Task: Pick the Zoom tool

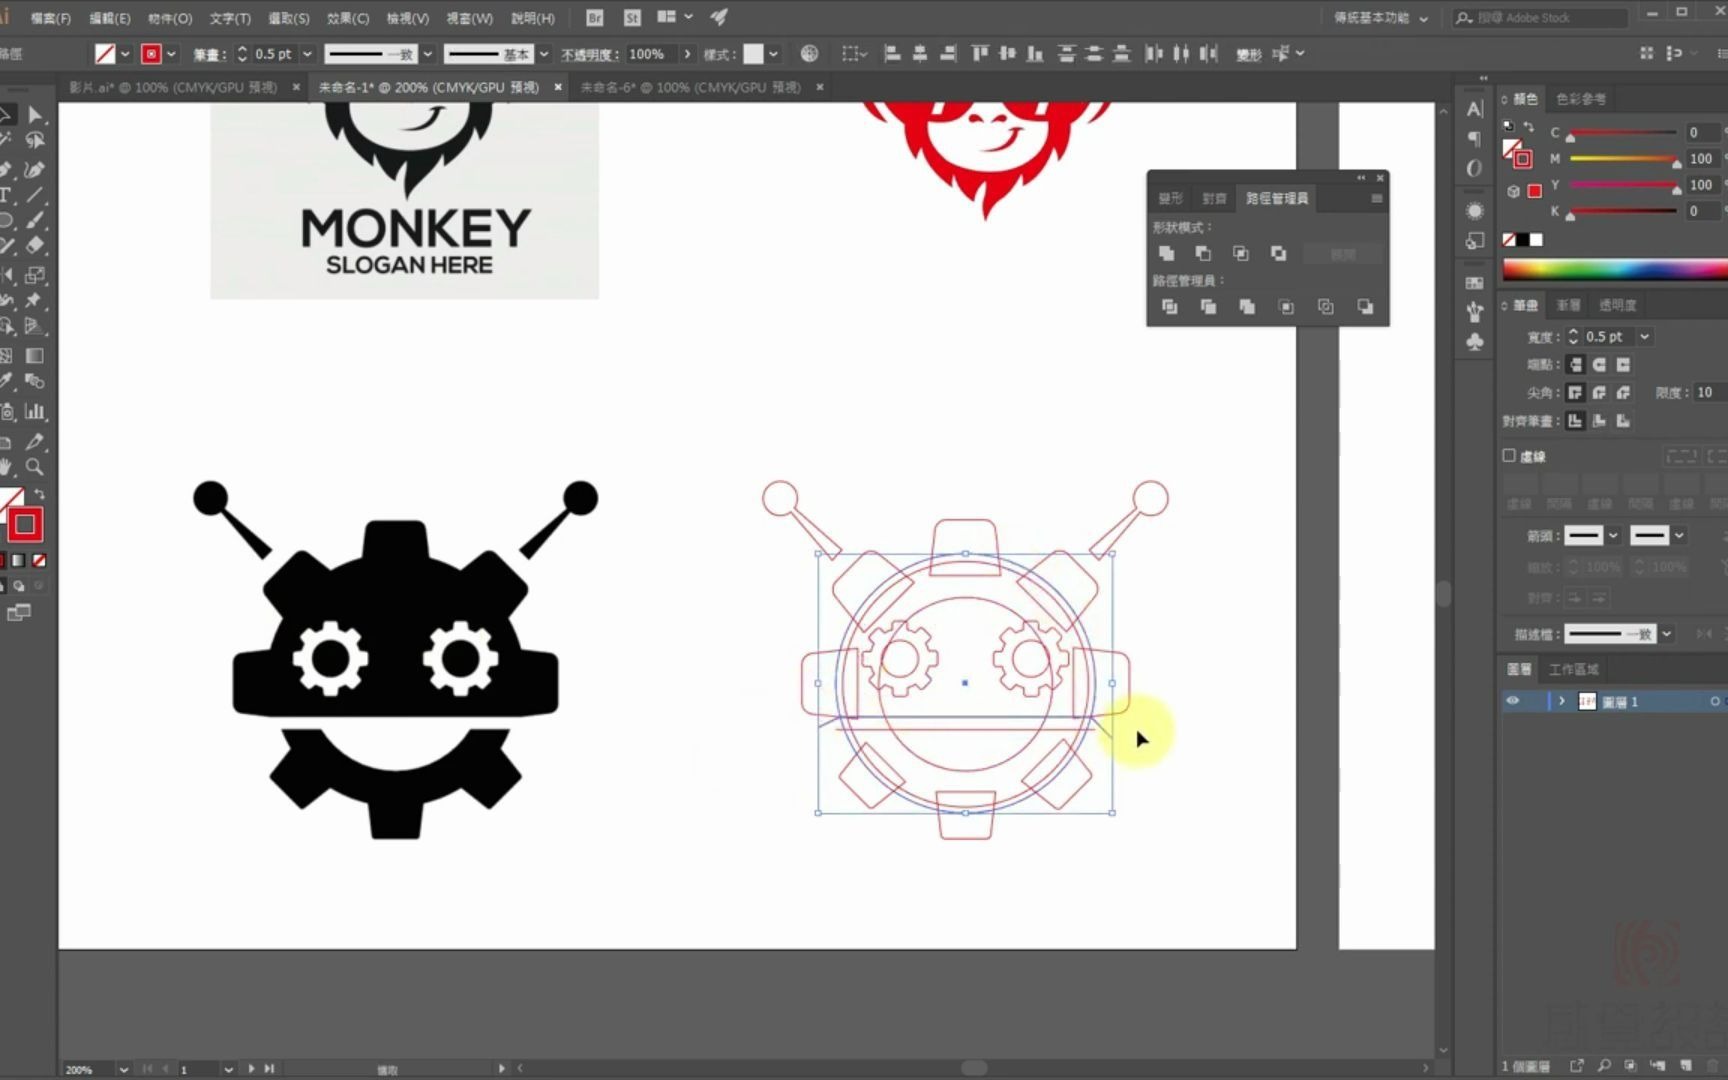Action: tap(34, 466)
